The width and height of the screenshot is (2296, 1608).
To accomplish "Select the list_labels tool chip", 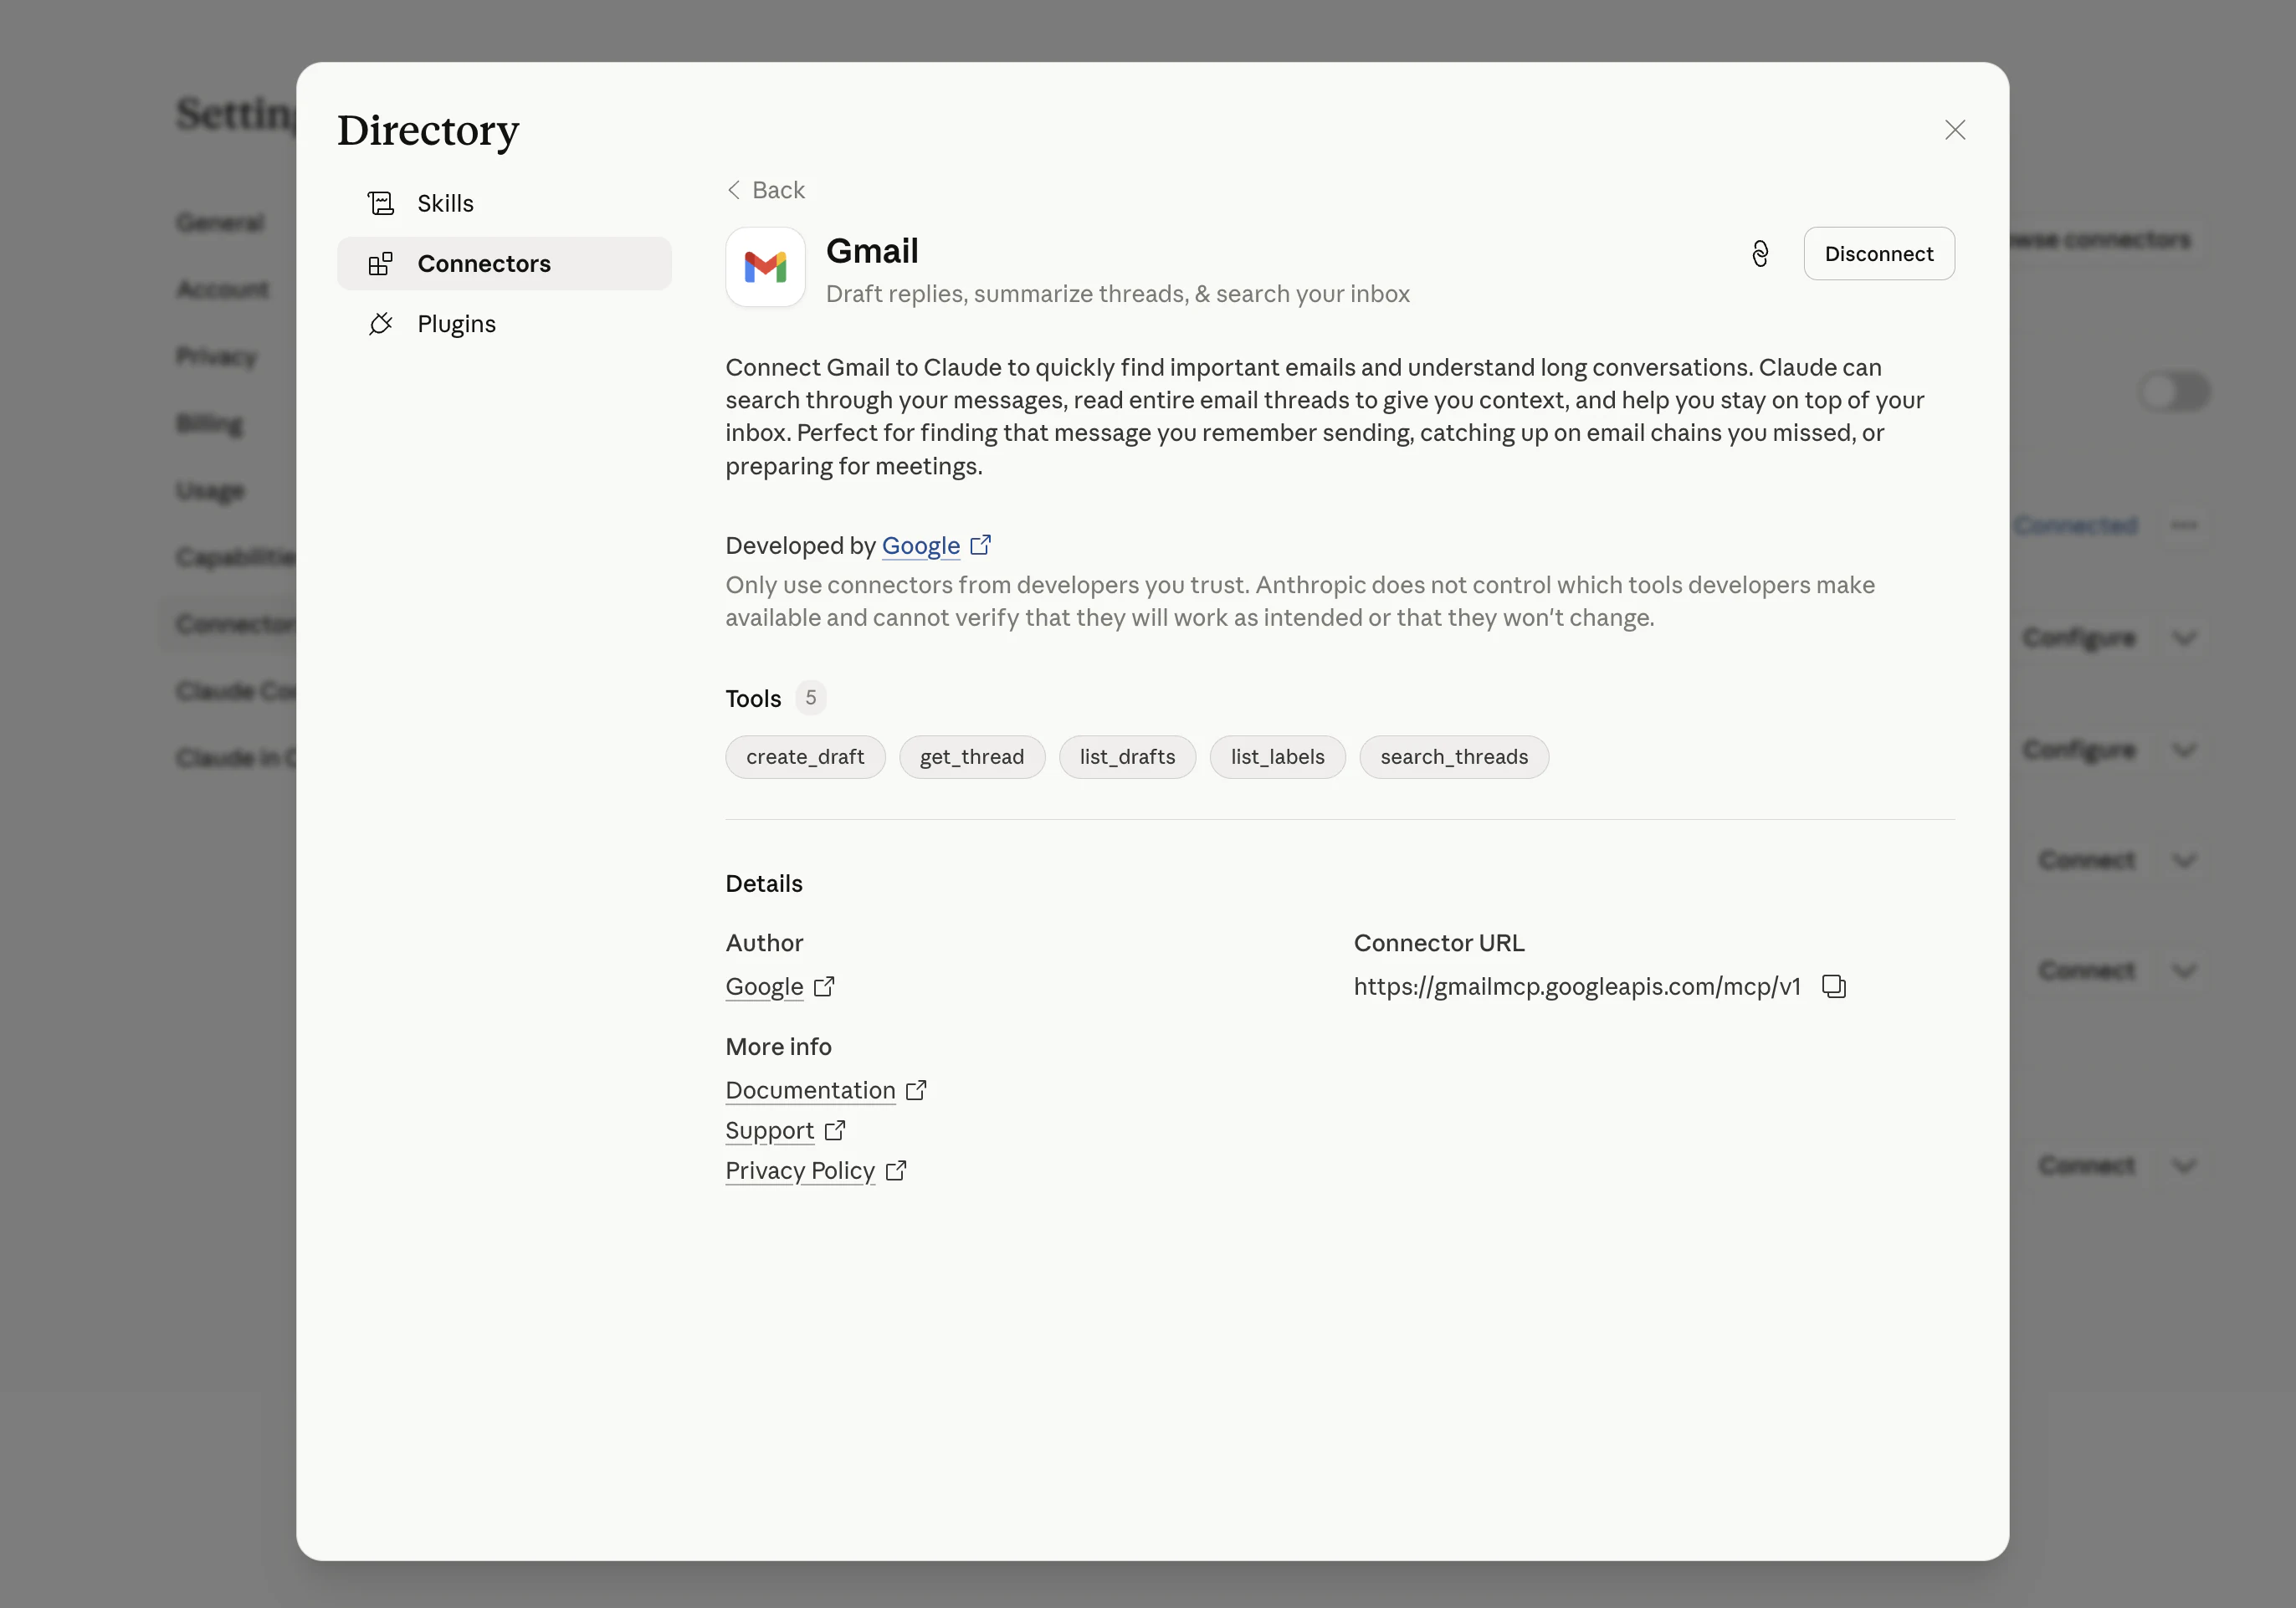I will click(1277, 757).
